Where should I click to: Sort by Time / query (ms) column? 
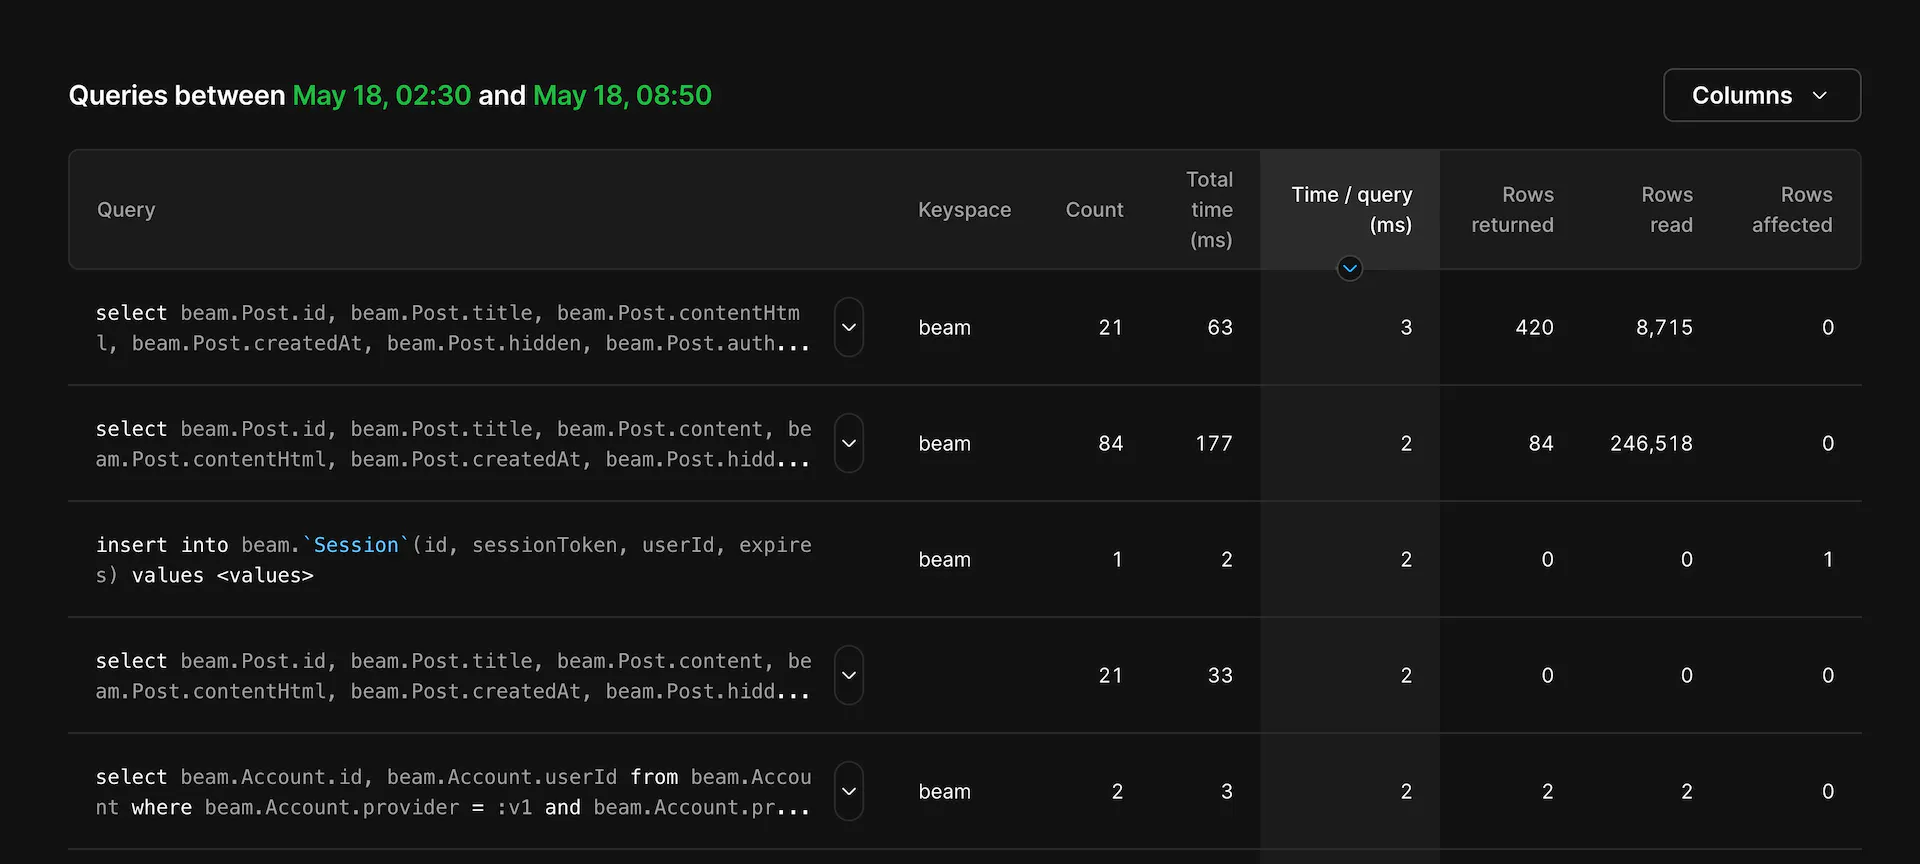[x=1351, y=209]
